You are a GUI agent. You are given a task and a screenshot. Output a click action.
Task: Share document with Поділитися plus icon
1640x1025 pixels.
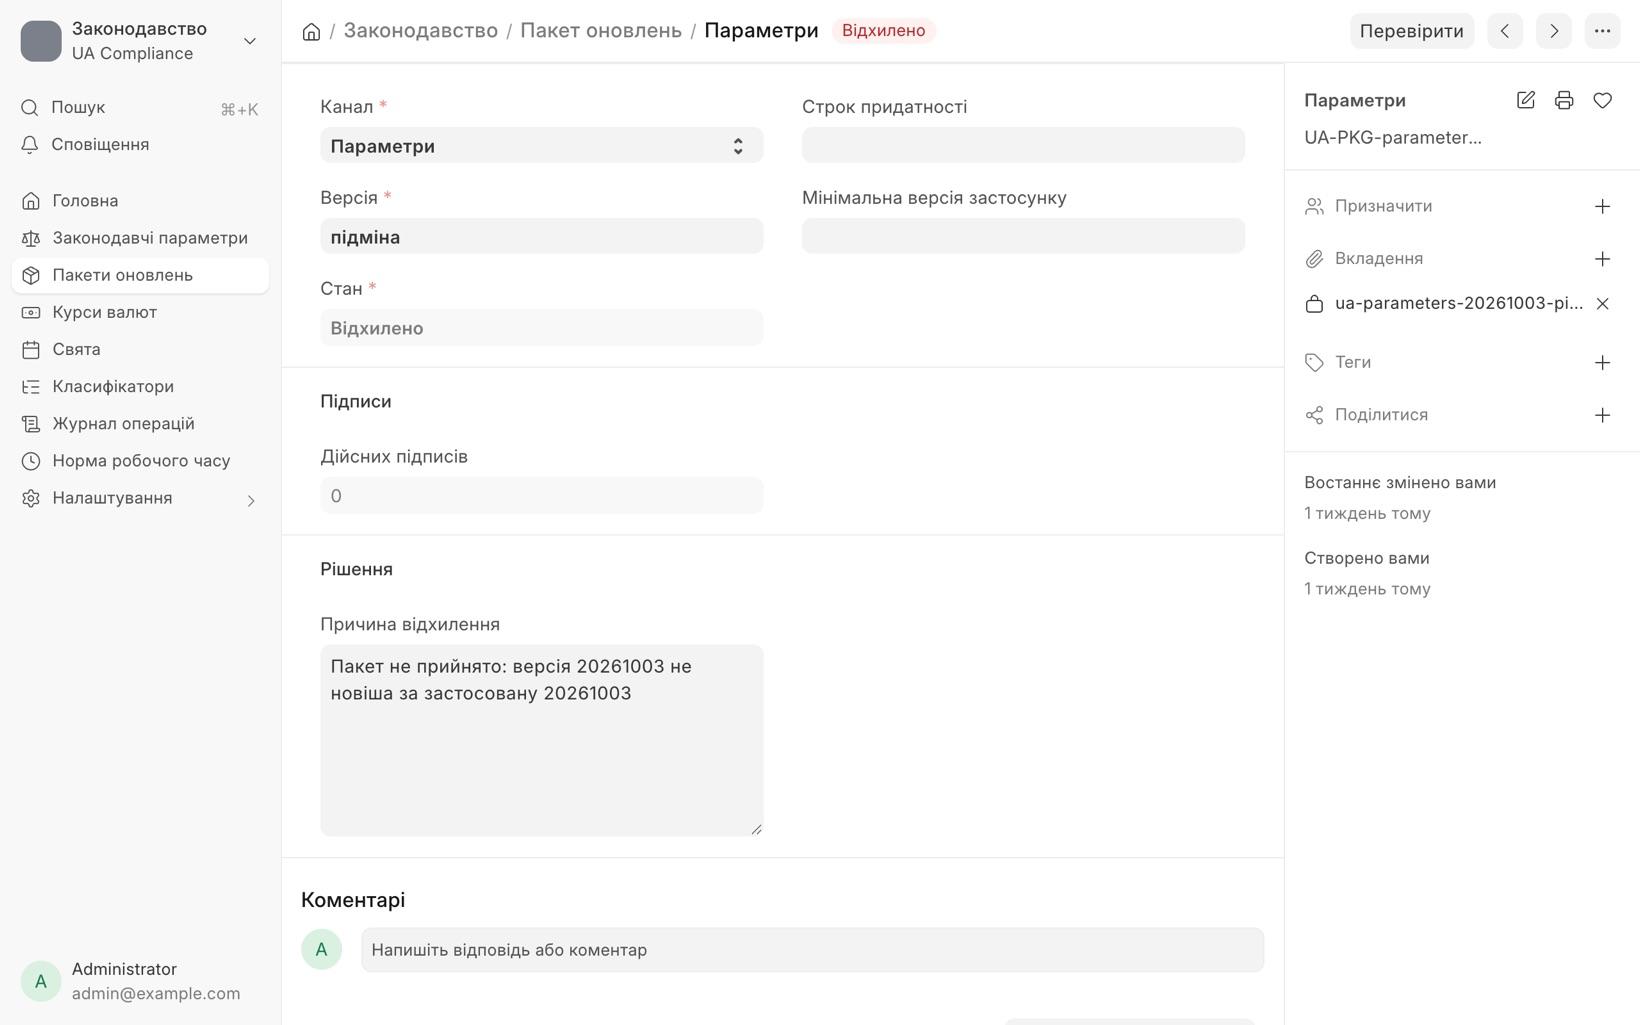pos(1602,415)
